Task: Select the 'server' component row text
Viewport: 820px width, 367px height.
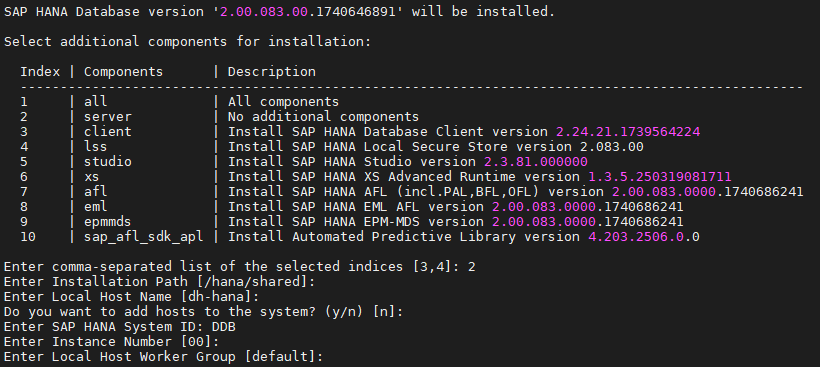Action: [x=108, y=117]
